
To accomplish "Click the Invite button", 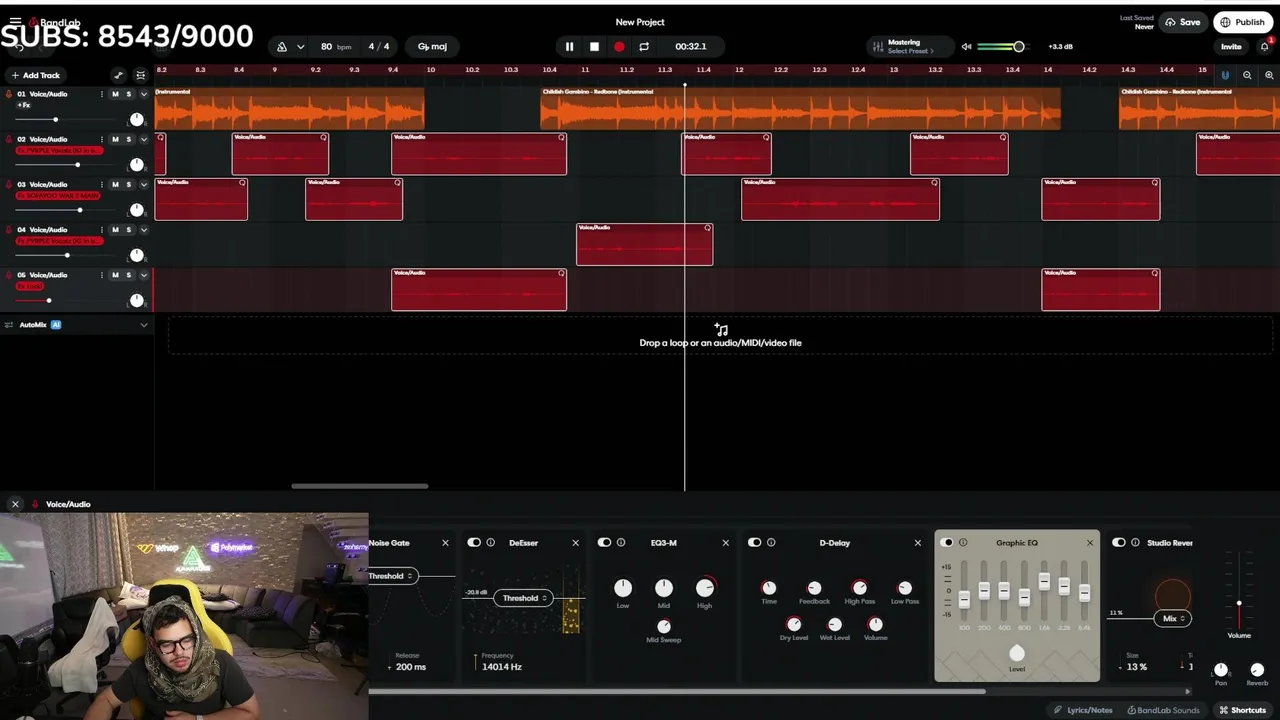I will [x=1231, y=47].
